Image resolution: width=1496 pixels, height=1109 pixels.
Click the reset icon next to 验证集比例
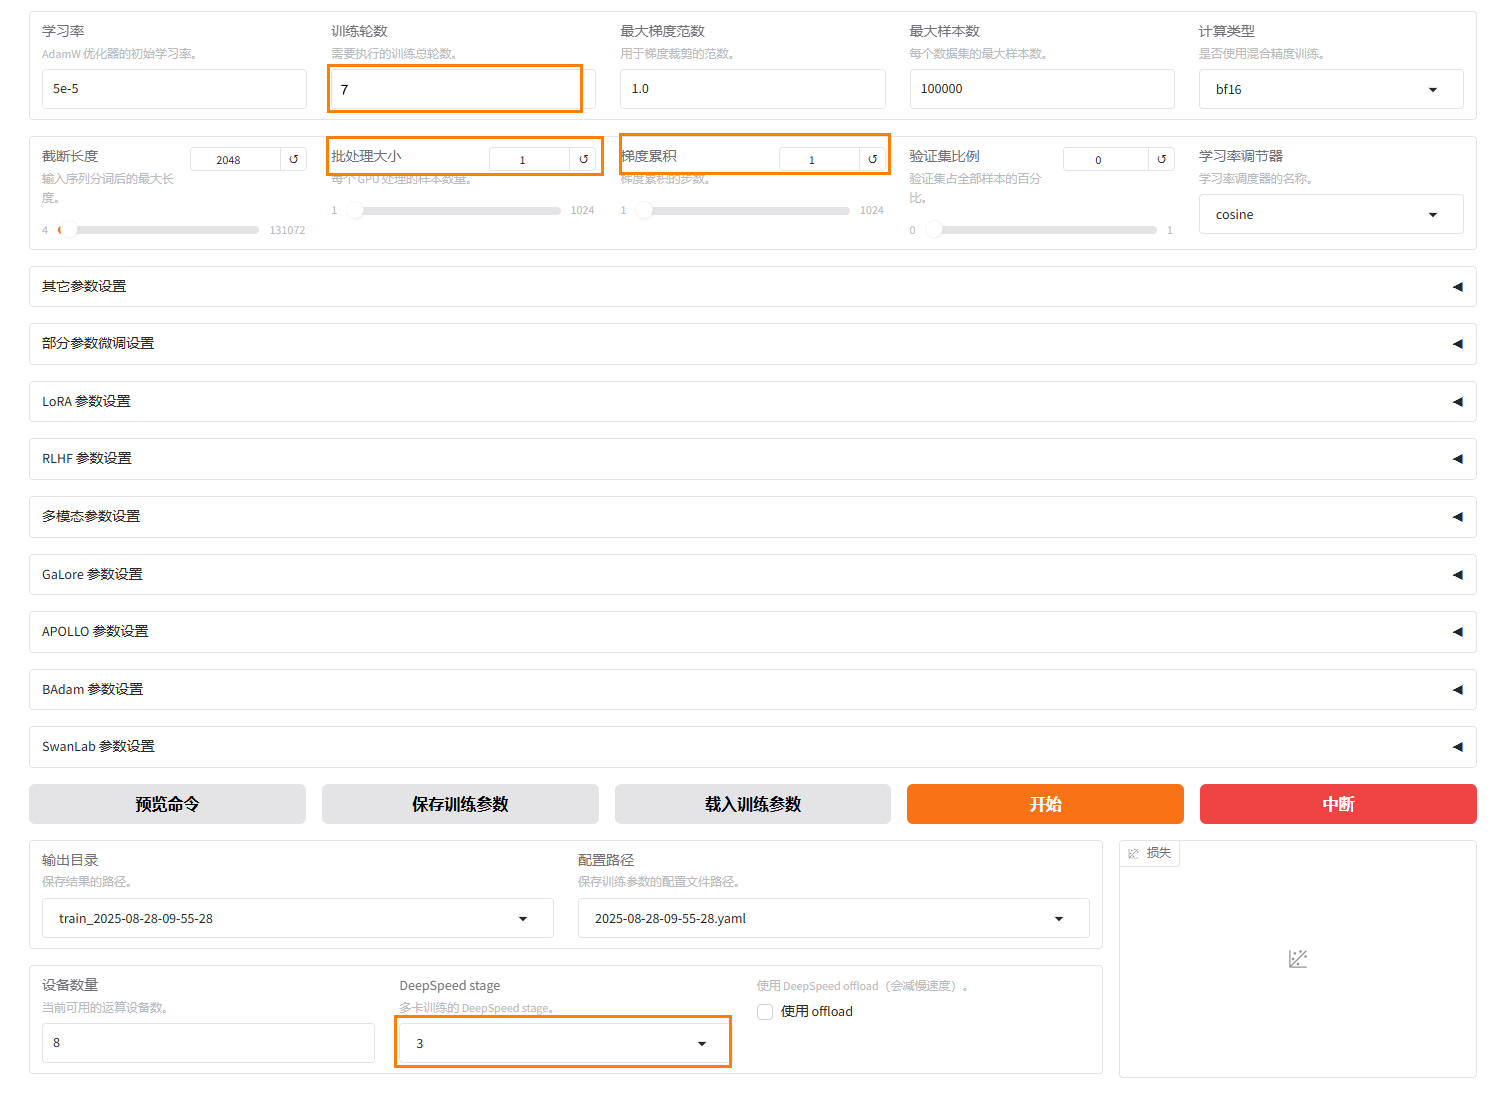tap(1161, 159)
